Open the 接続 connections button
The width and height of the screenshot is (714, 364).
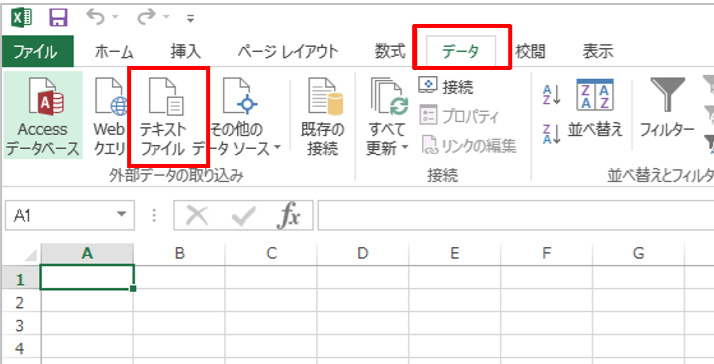446,87
